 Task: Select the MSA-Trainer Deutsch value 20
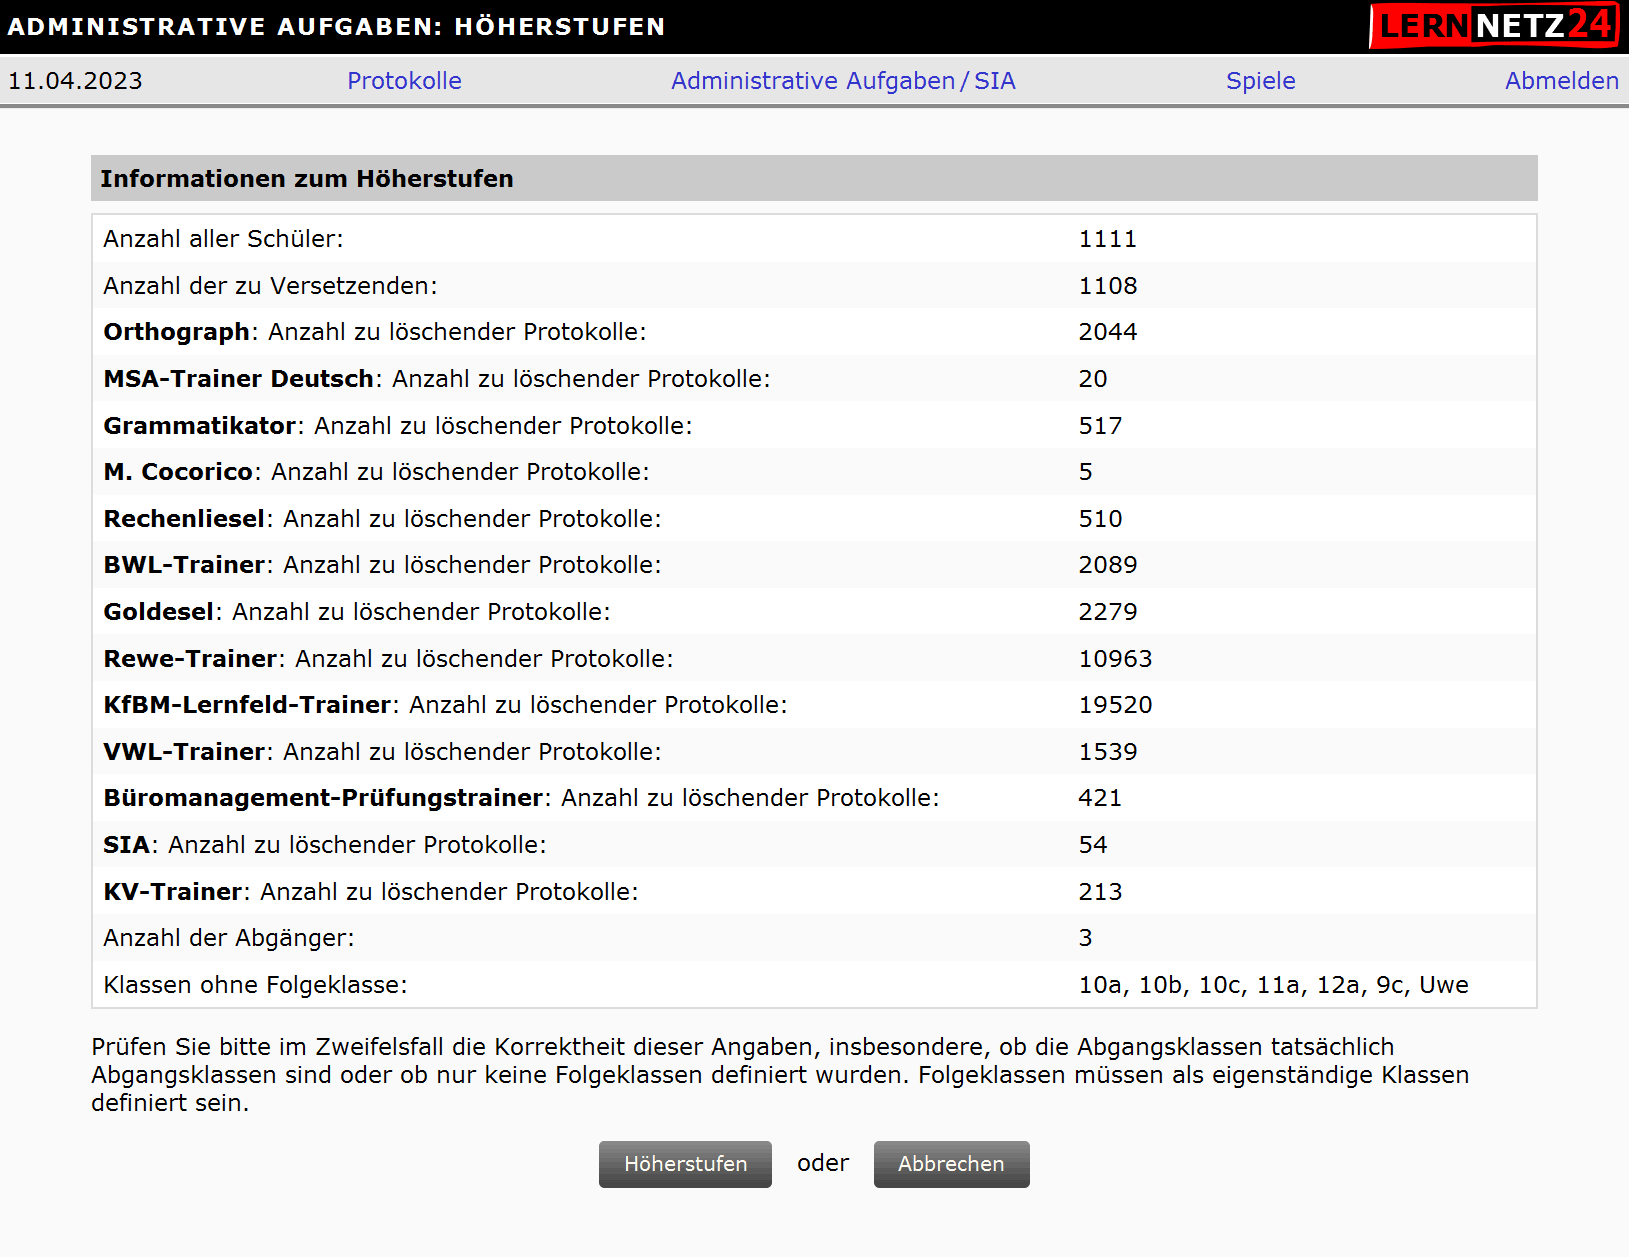[1092, 379]
